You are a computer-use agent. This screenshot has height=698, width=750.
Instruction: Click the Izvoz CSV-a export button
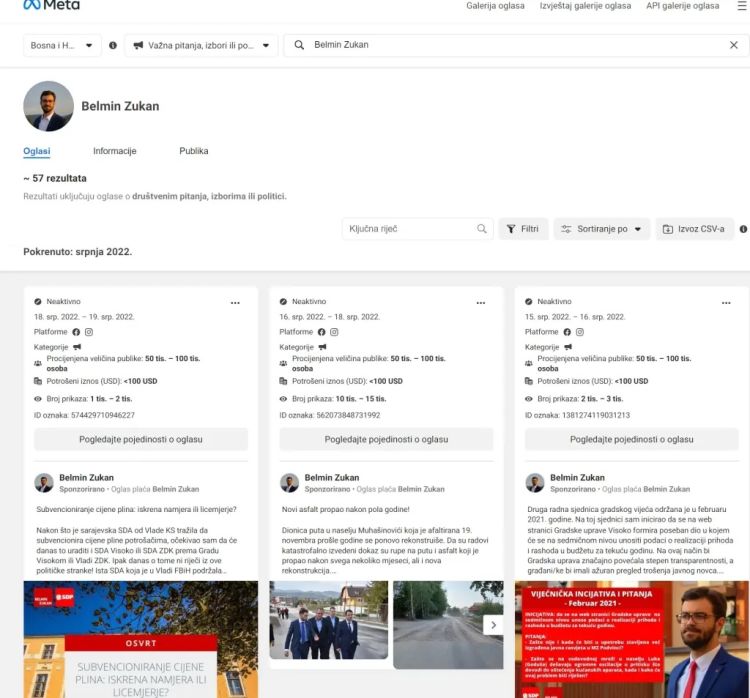694,229
